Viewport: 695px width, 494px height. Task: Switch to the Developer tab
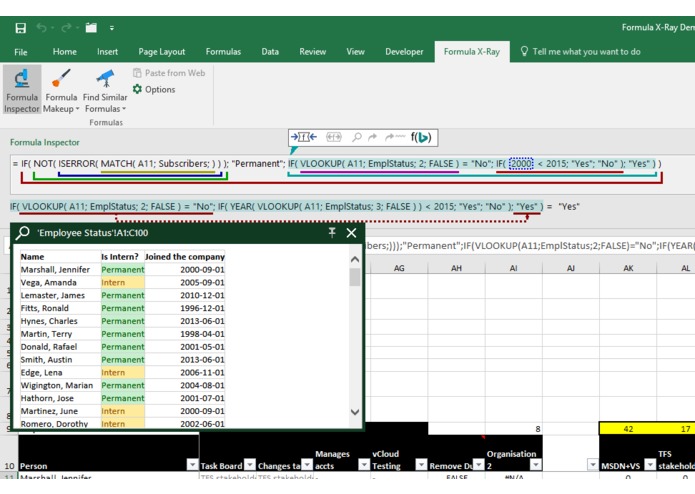404,52
